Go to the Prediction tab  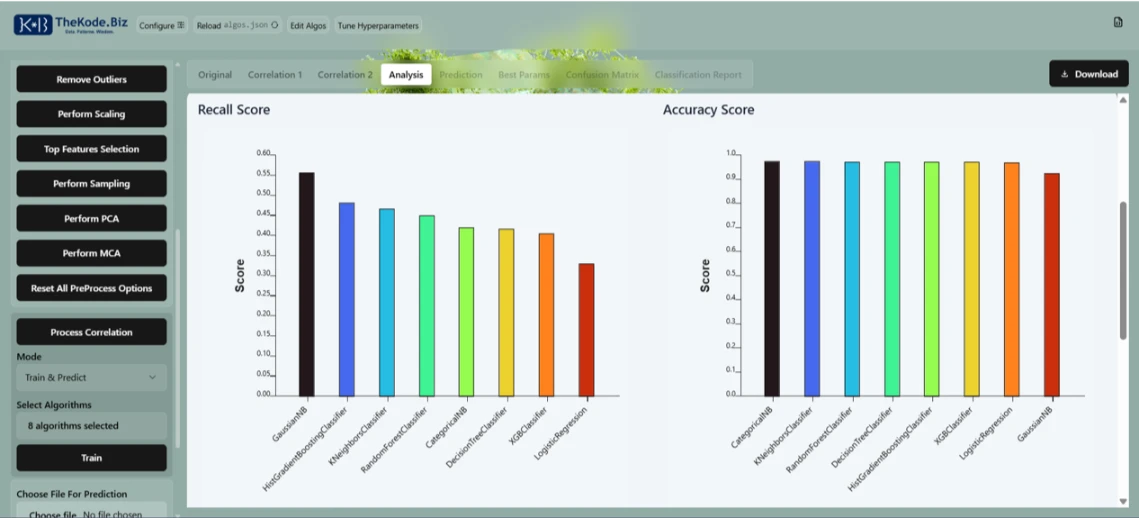tap(460, 75)
